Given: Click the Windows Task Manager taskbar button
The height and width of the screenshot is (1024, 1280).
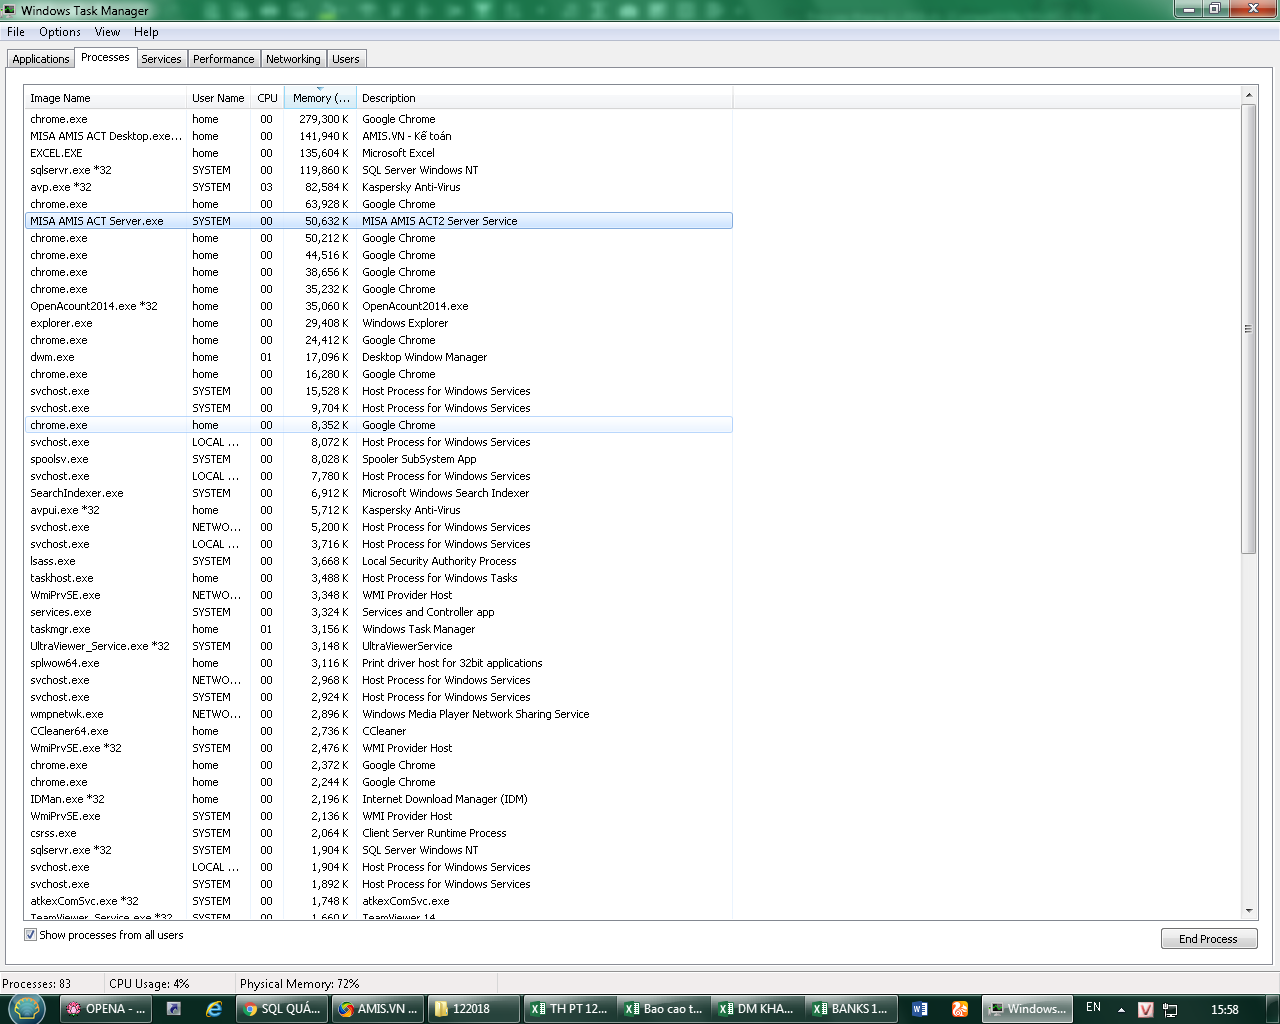Looking at the screenshot, I should coord(1027,1009).
